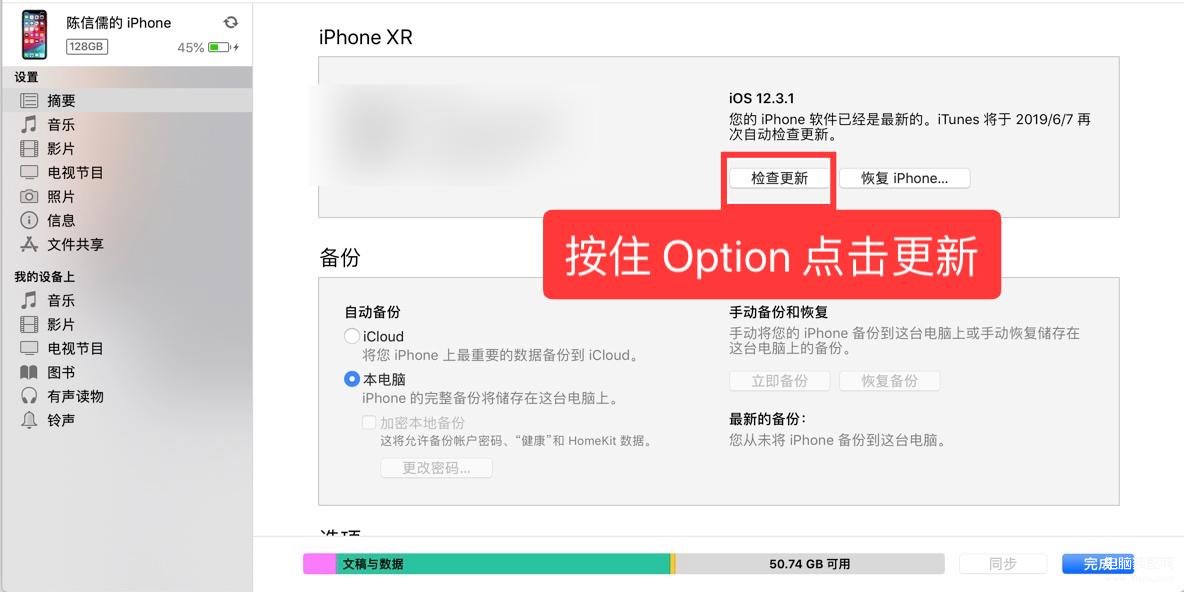Select 音乐 under 设置 section
Image resolution: width=1184 pixels, height=592 pixels.
[x=126, y=125]
